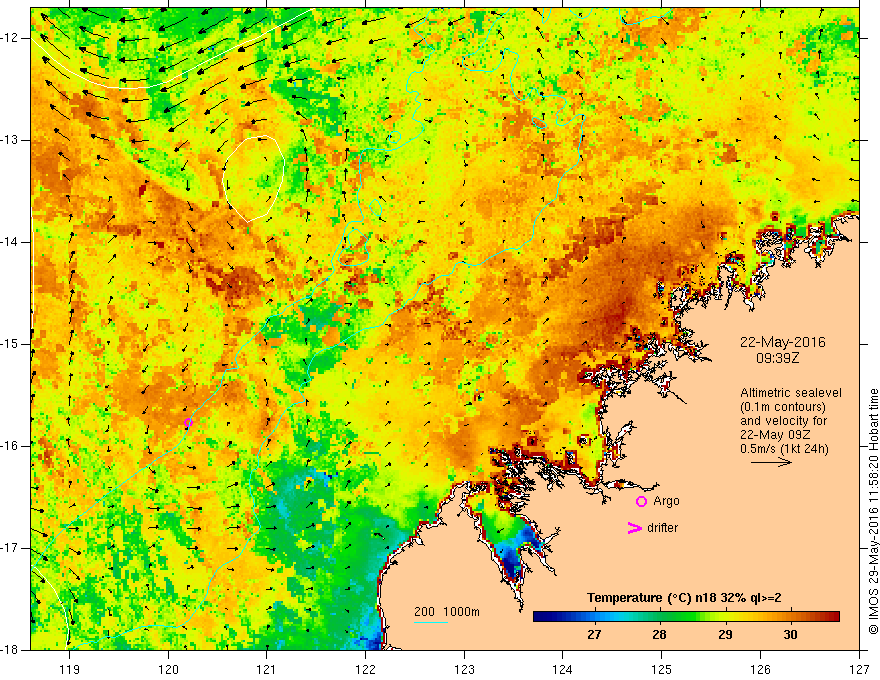Click the latitude label -13
880x680 pixels.
point(10,140)
